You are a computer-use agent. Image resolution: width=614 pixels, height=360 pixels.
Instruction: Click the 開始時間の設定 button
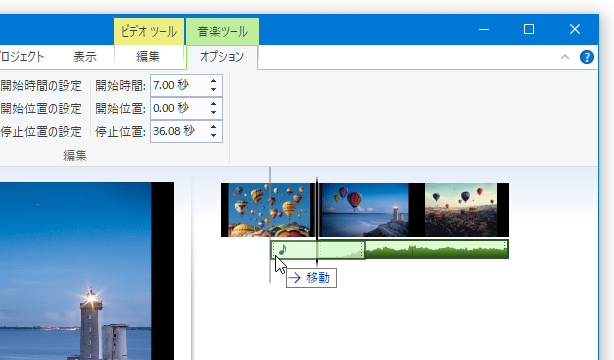coord(41,85)
